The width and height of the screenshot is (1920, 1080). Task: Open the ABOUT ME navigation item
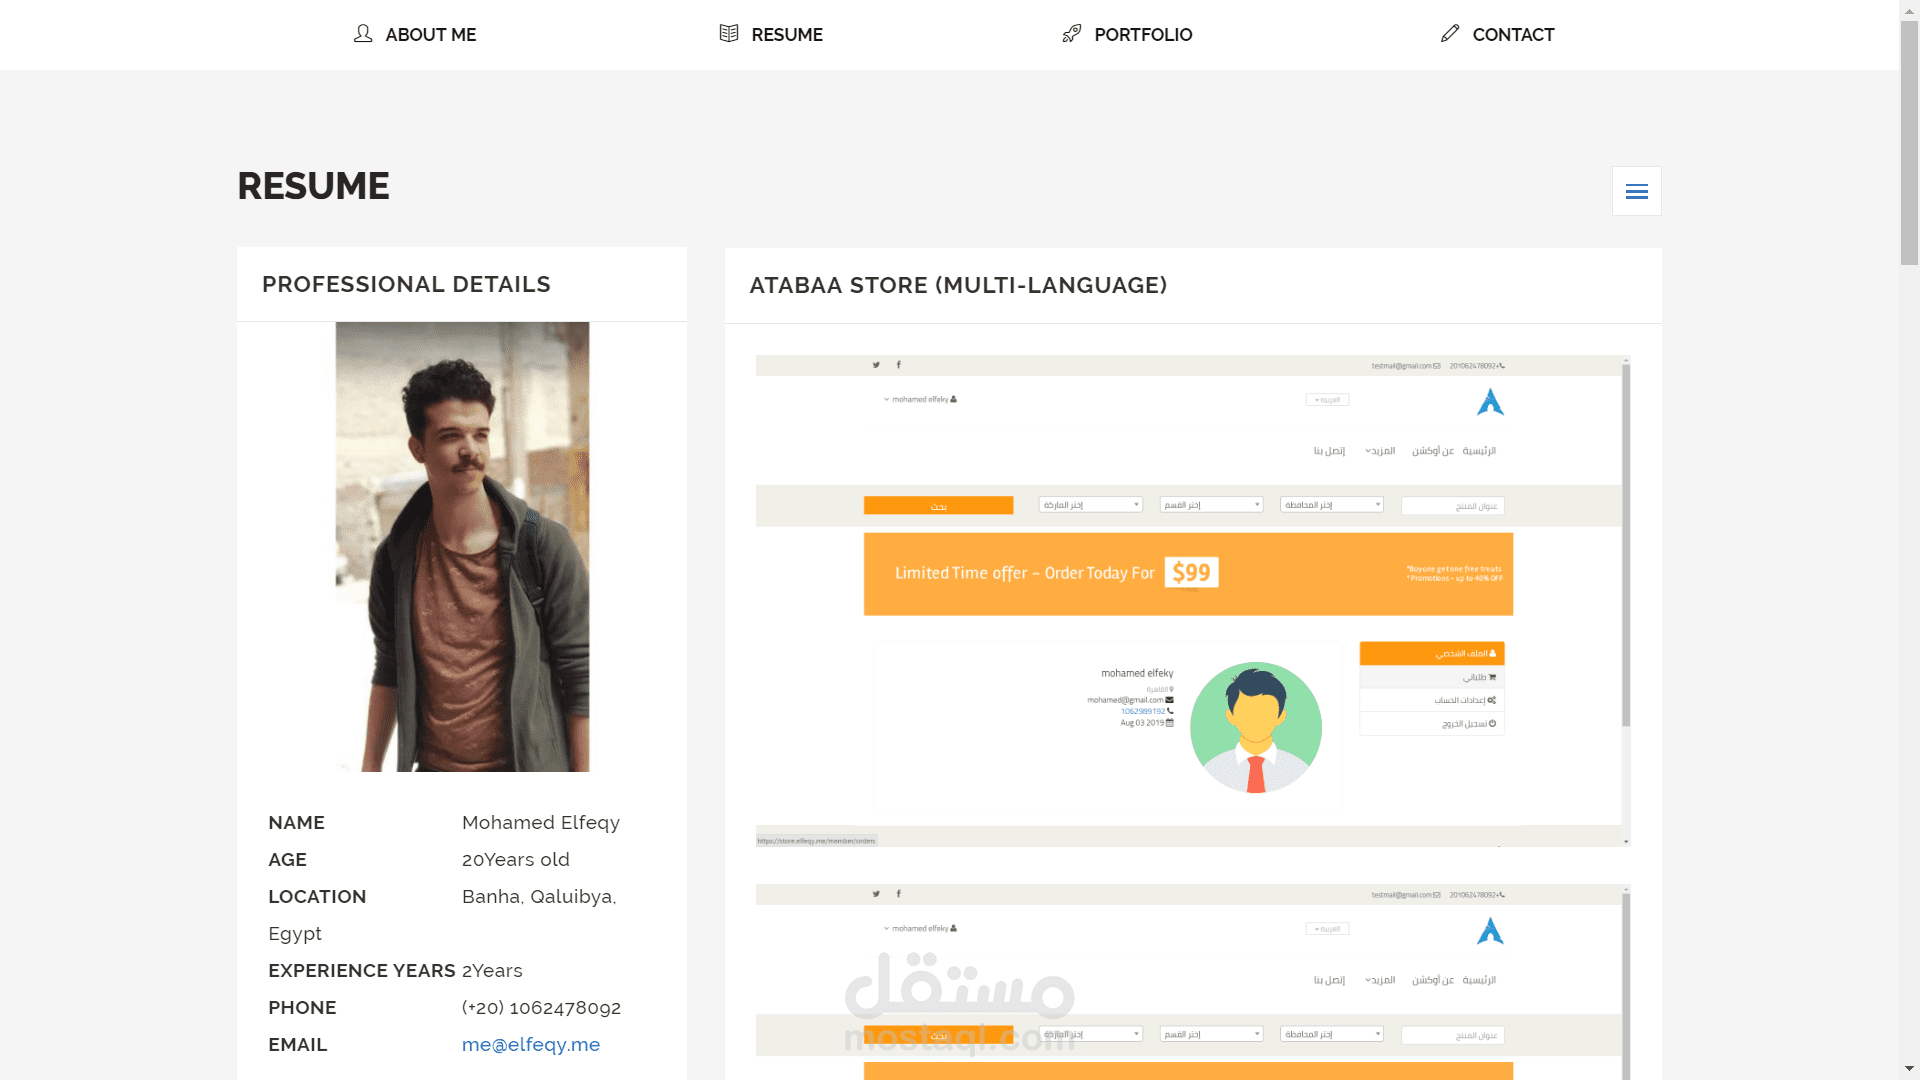click(x=430, y=35)
